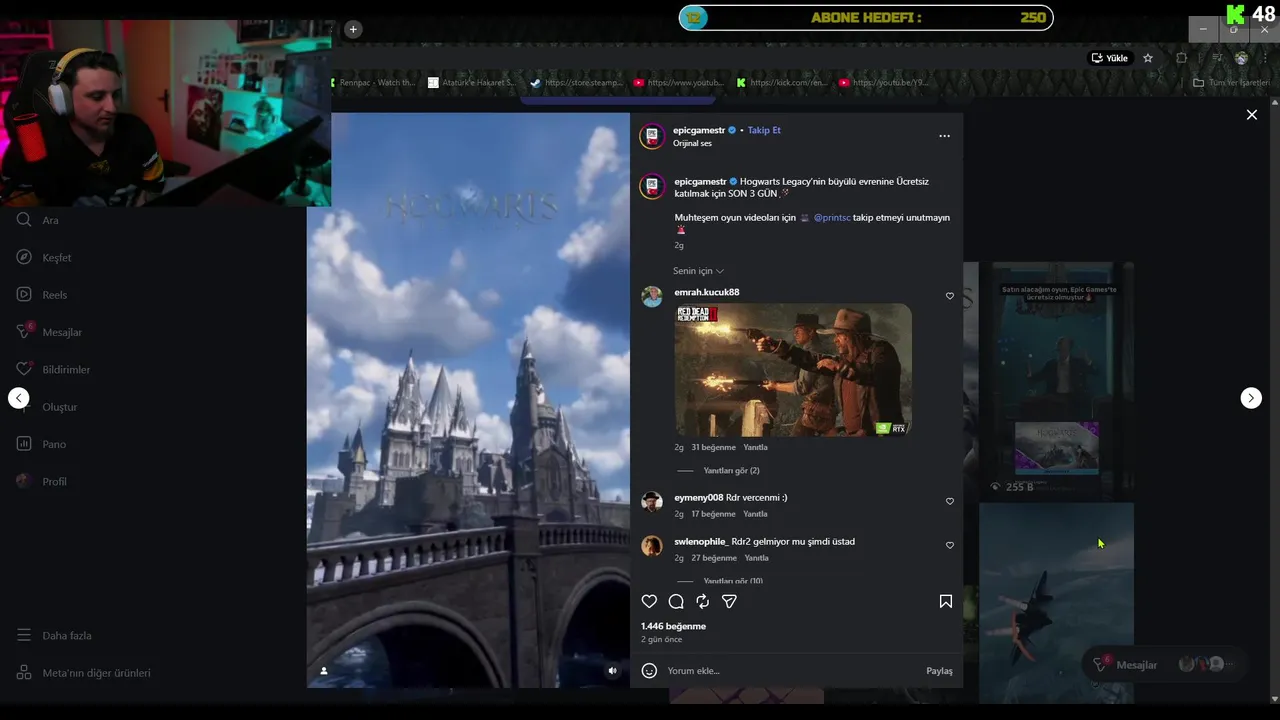The width and height of the screenshot is (1280, 720).
Task: Open the Atatürk'e Hakaret bookmark
Action: pyautogui.click(x=471, y=83)
